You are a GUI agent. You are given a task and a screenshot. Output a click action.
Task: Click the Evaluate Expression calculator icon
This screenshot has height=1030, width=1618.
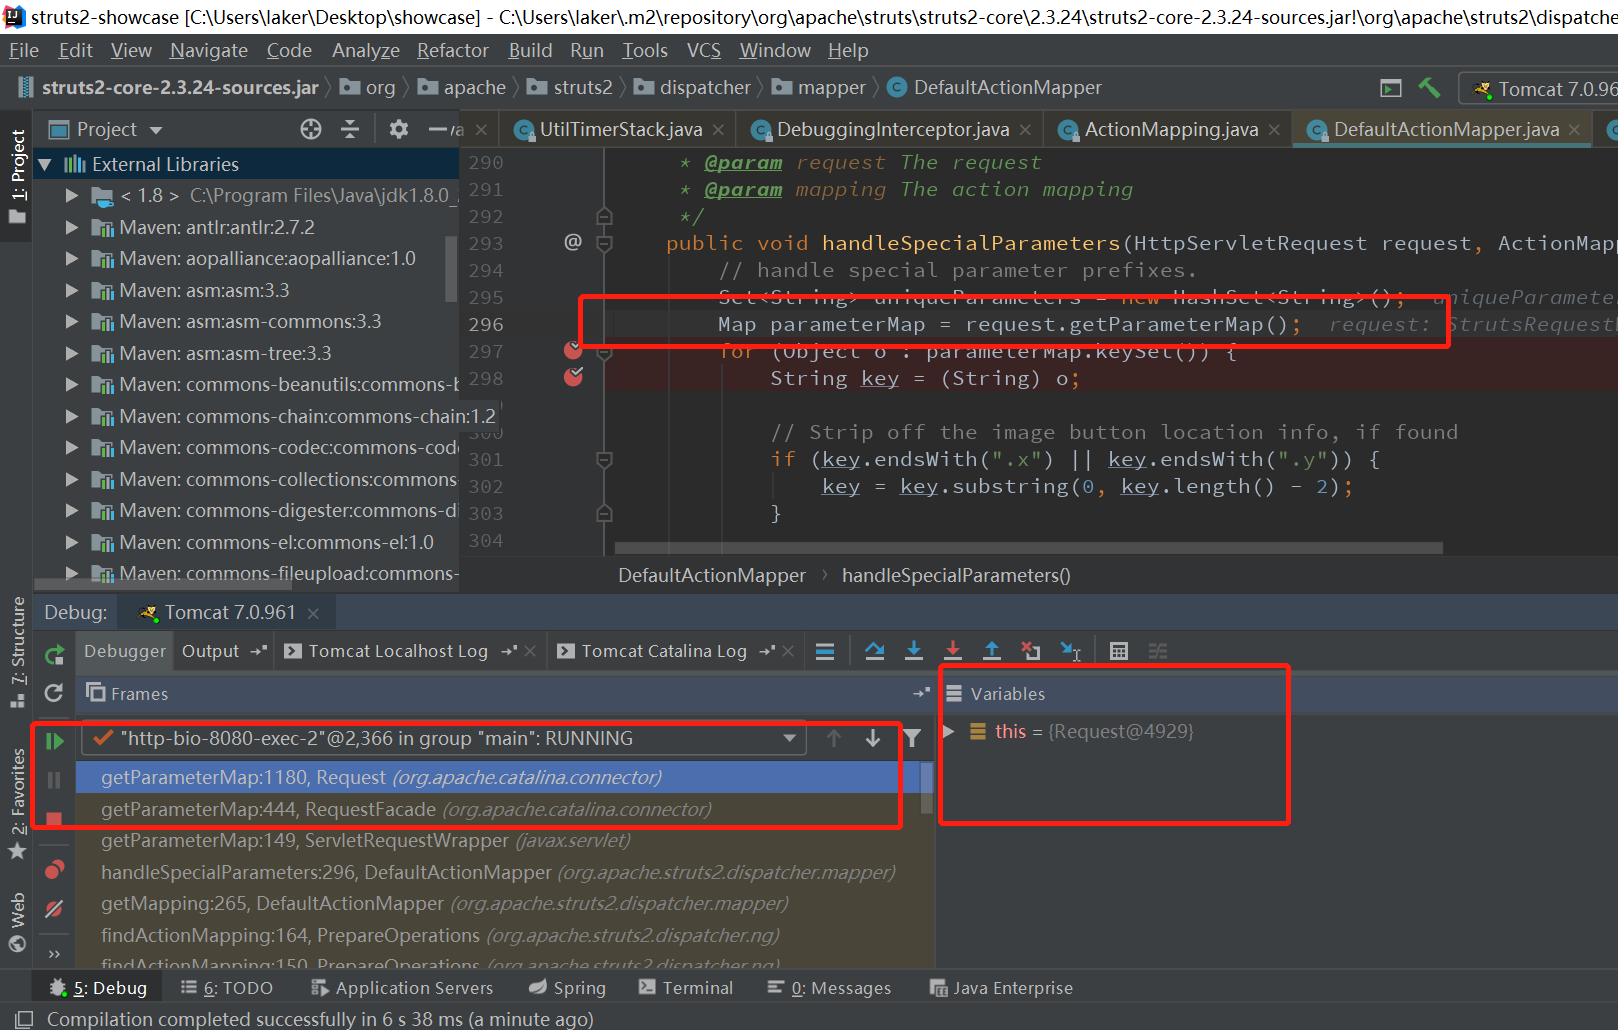click(x=1119, y=651)
